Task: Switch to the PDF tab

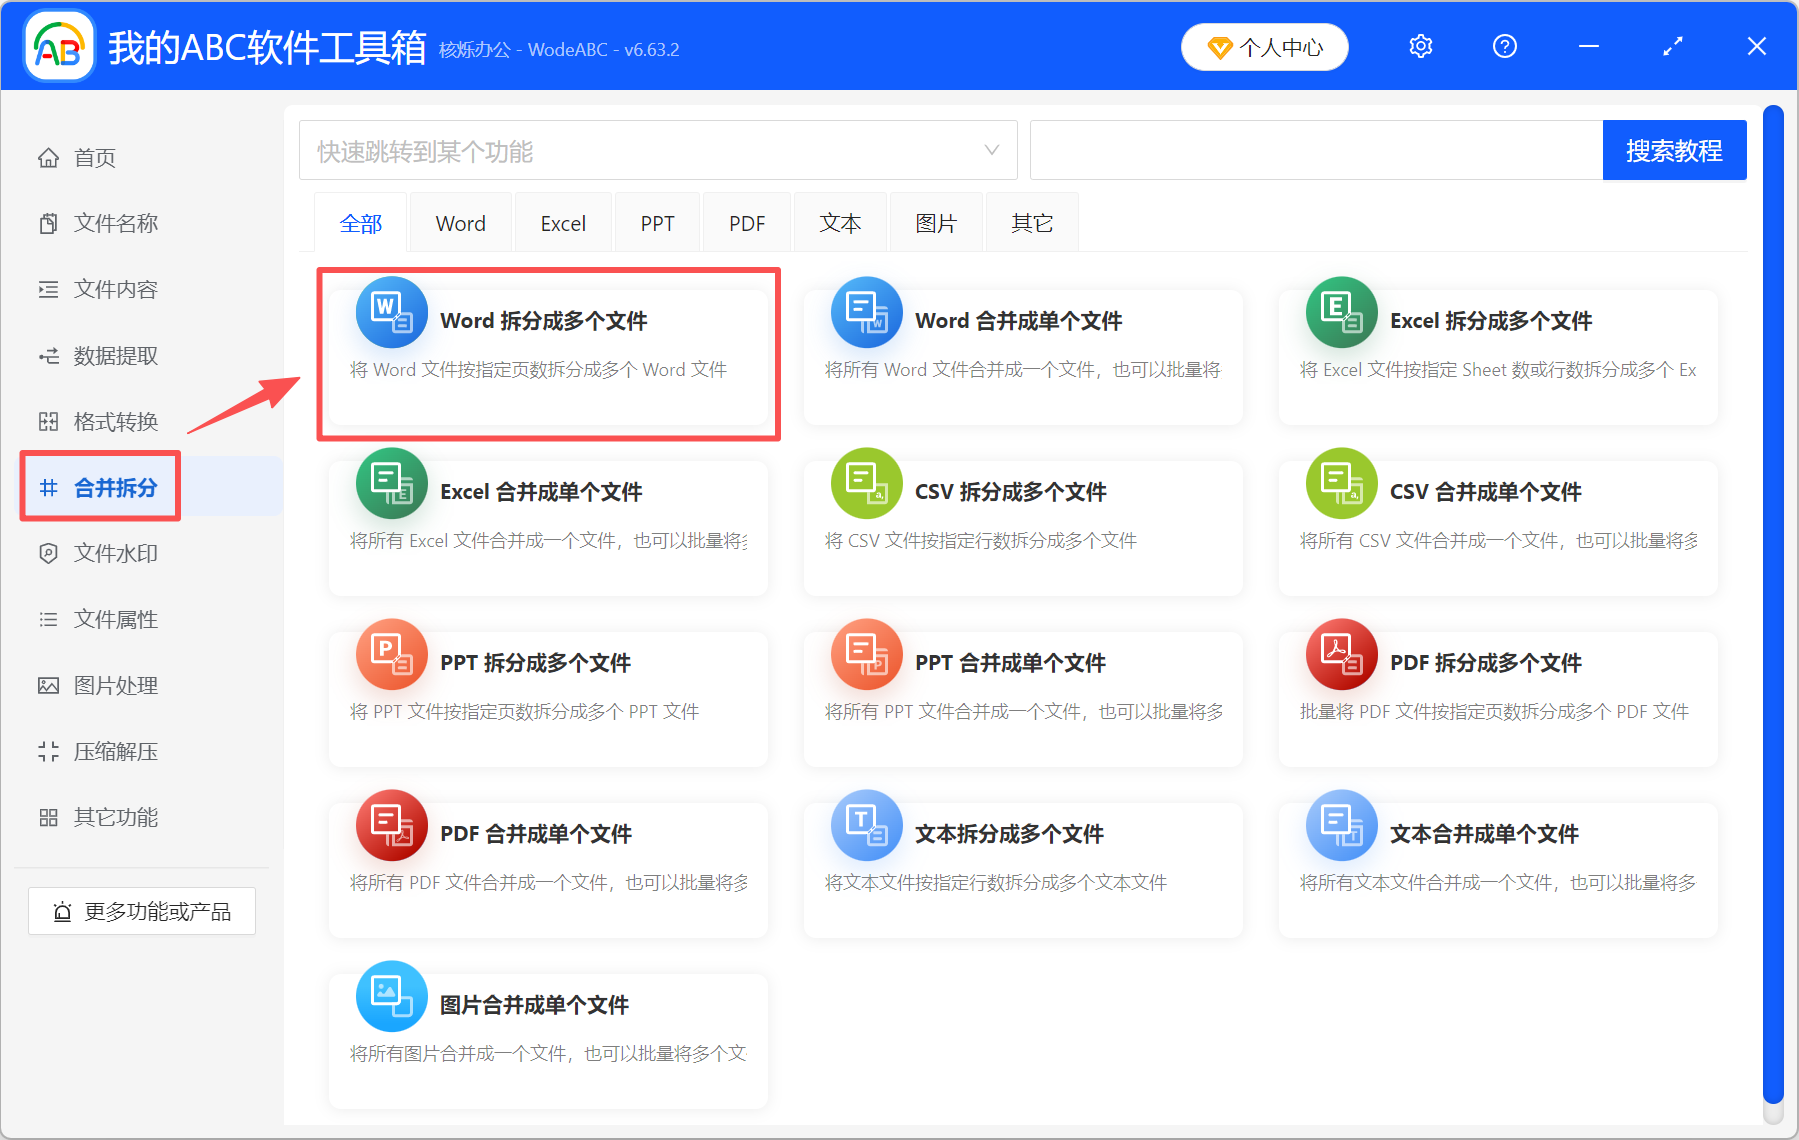Action: [x=746, y=222]
